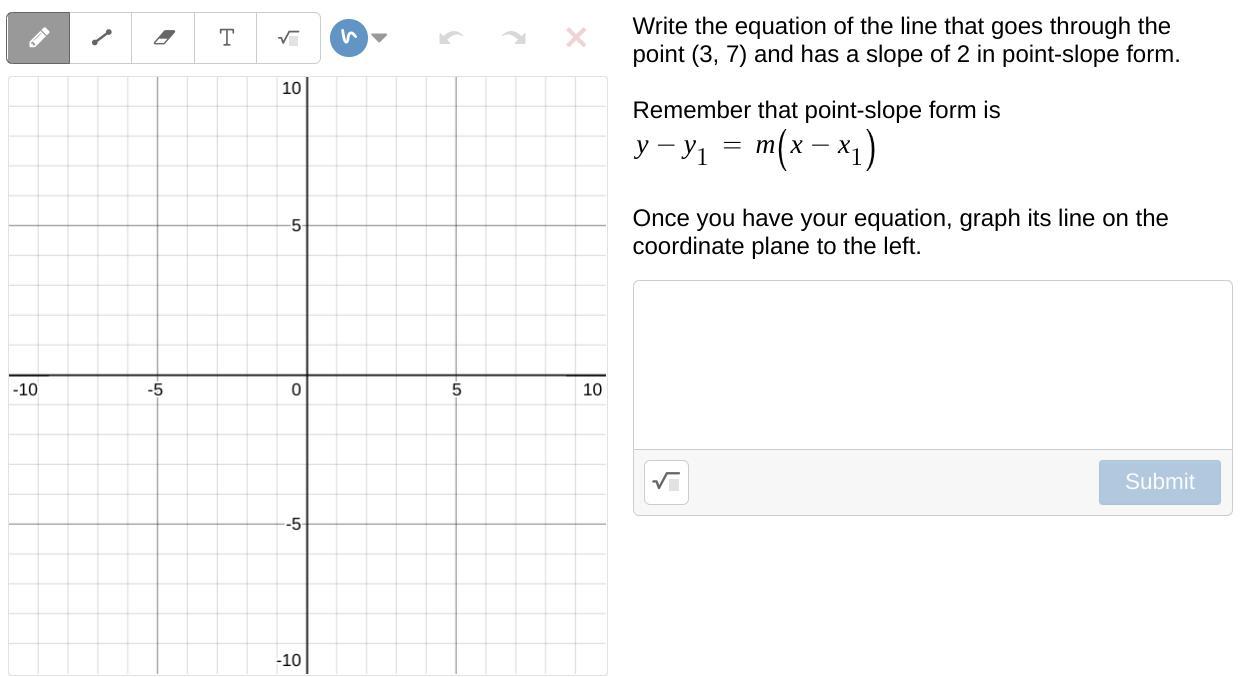Undo the last sketch action
The width and height of the screenshot is (1245, 677).
point(451,38)
